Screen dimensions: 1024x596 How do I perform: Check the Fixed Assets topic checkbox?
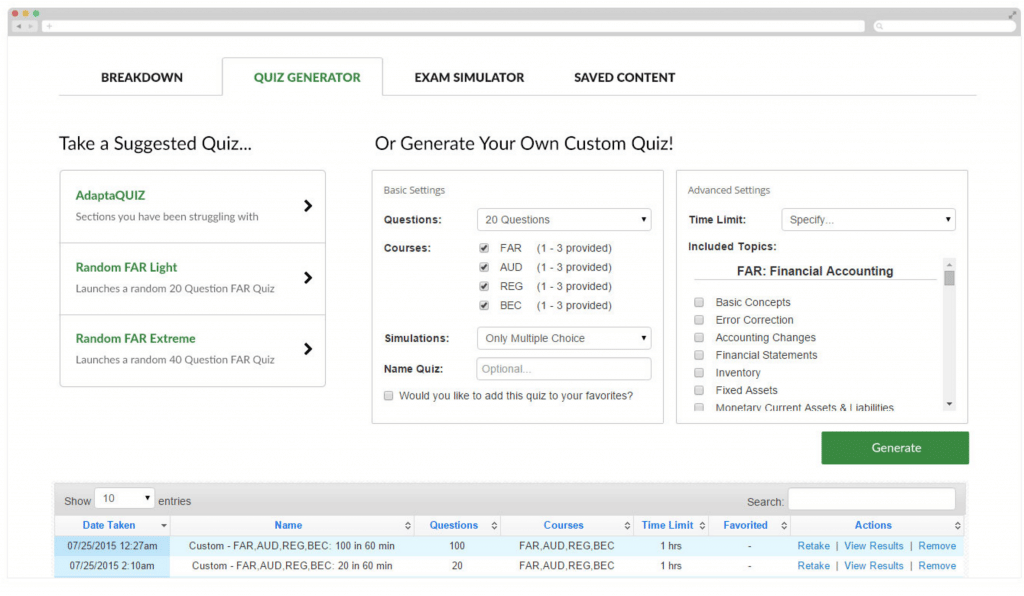click(699, 390)
